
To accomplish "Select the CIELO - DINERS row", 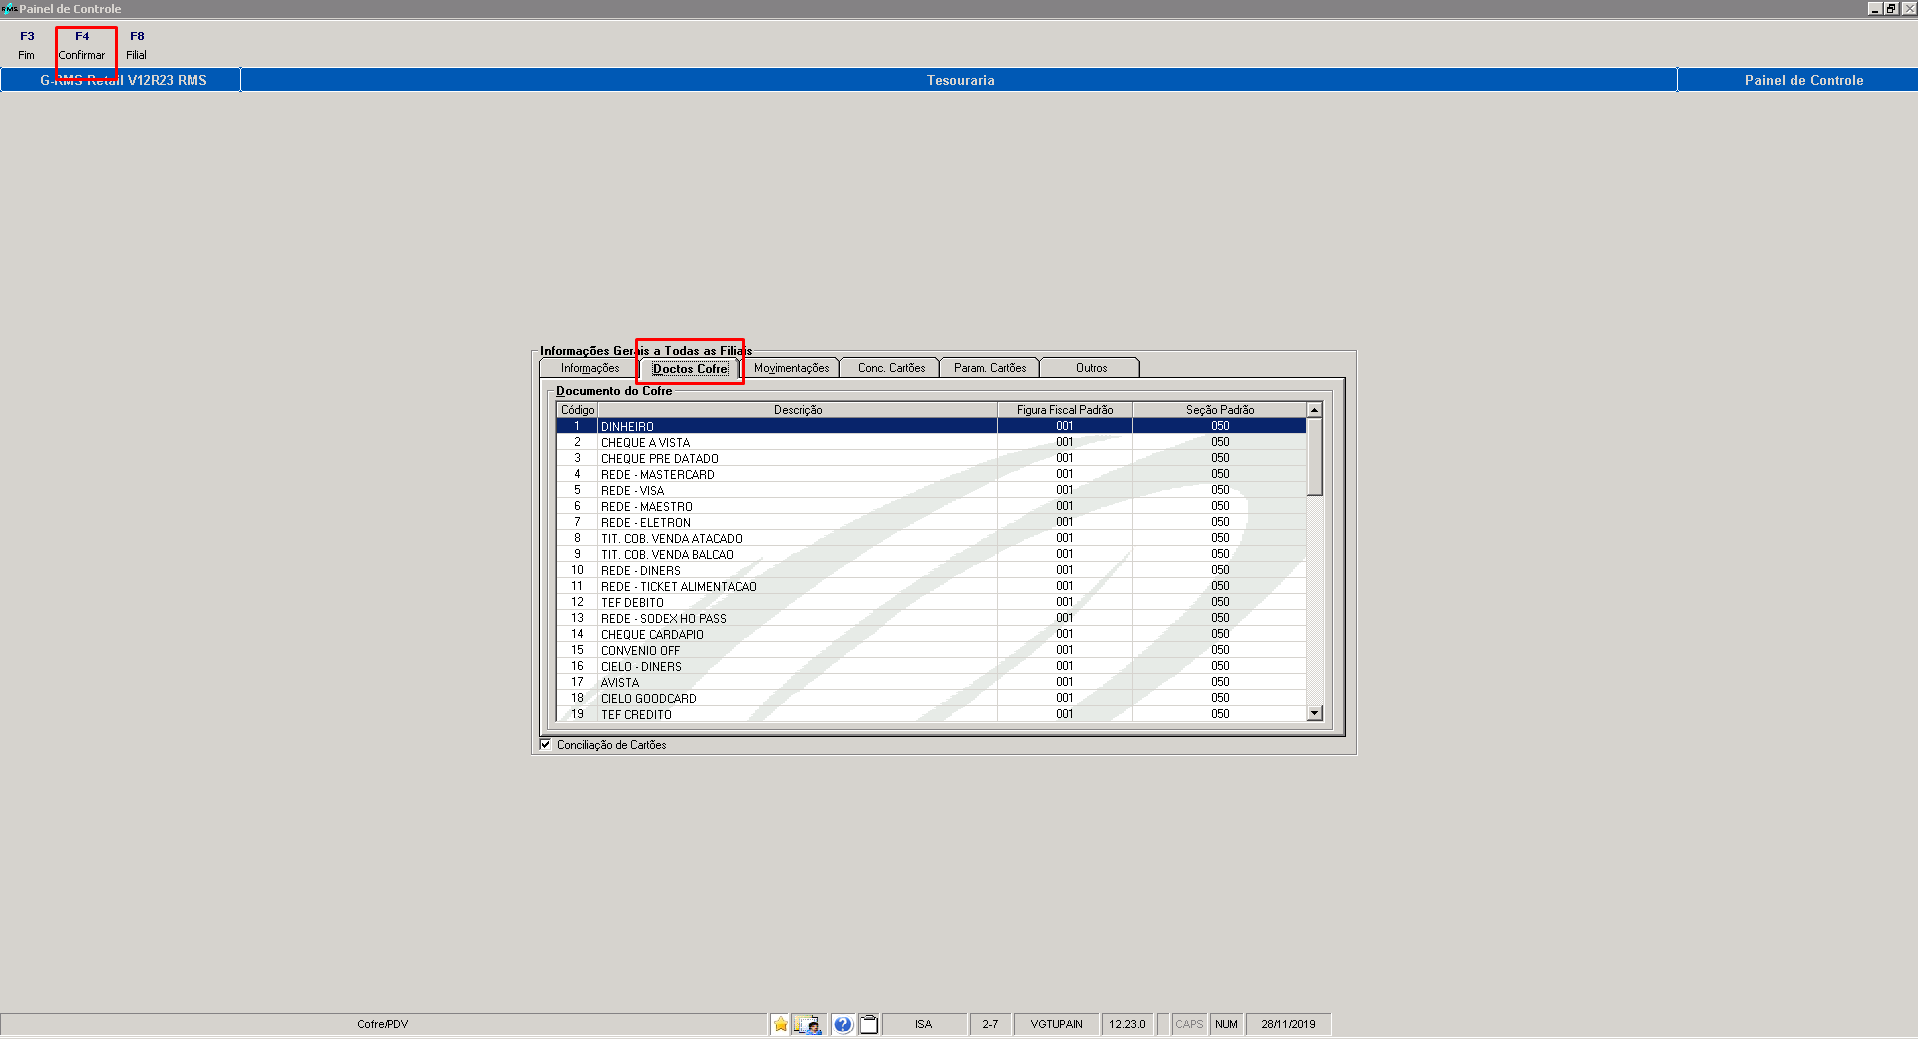I will [x=931, y=666].
